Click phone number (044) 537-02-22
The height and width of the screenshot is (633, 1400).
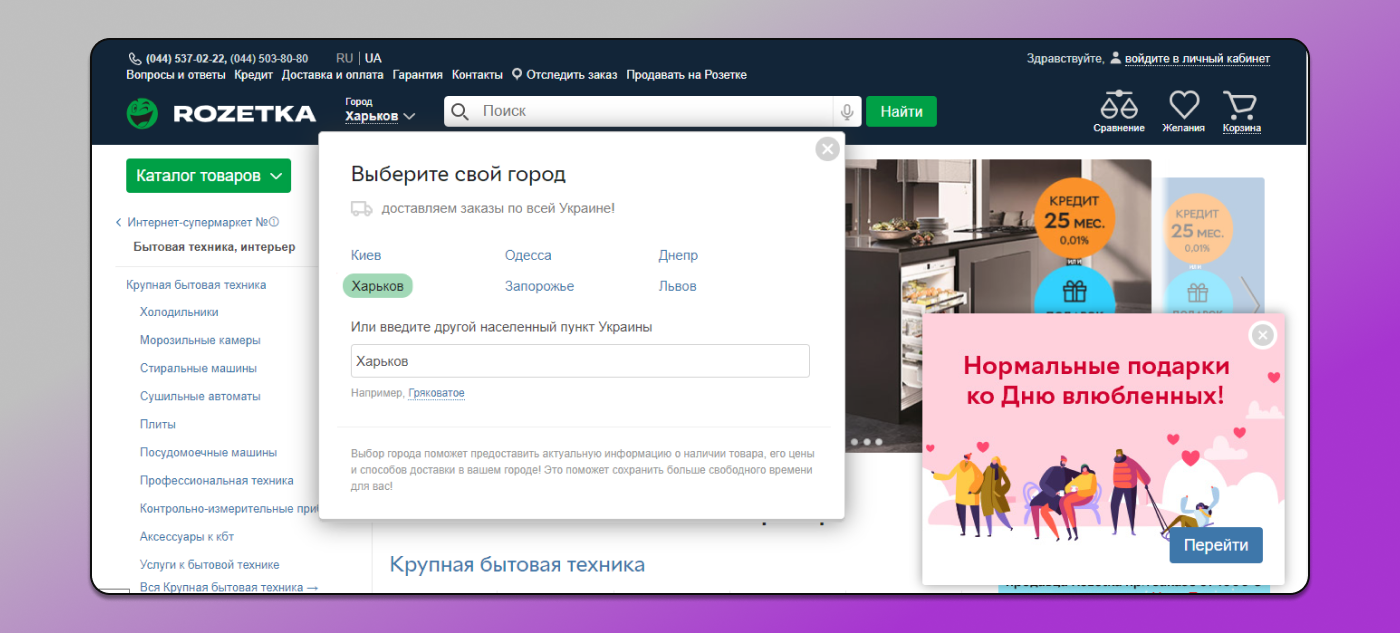point(186,59)
